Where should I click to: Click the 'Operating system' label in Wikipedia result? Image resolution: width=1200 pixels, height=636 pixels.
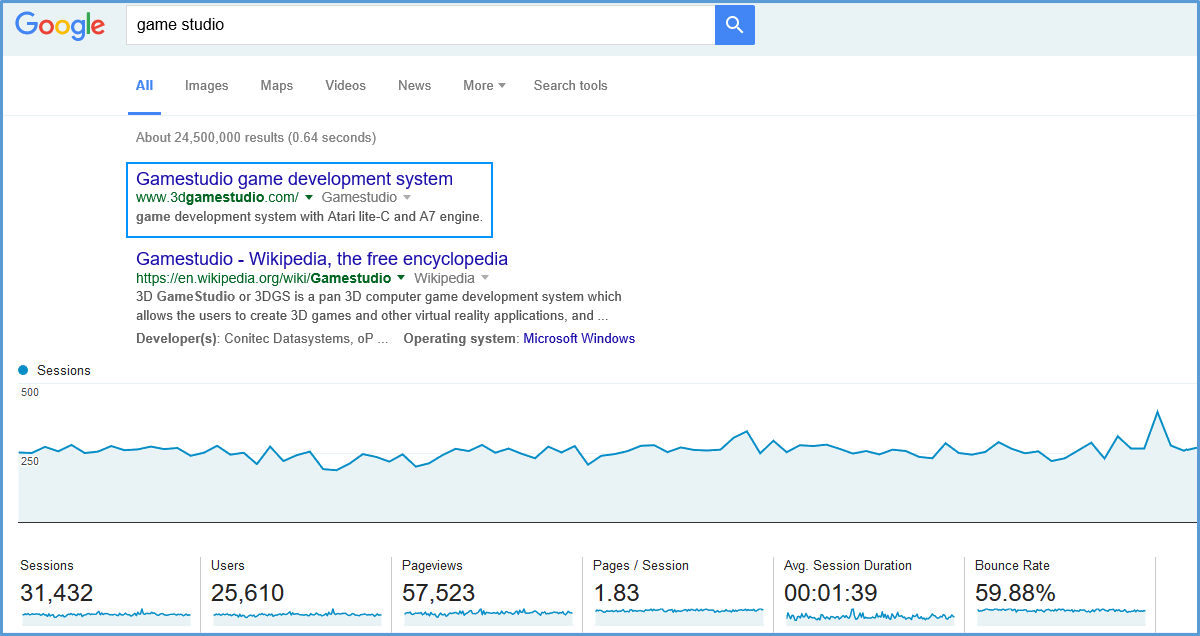point(460,339)
